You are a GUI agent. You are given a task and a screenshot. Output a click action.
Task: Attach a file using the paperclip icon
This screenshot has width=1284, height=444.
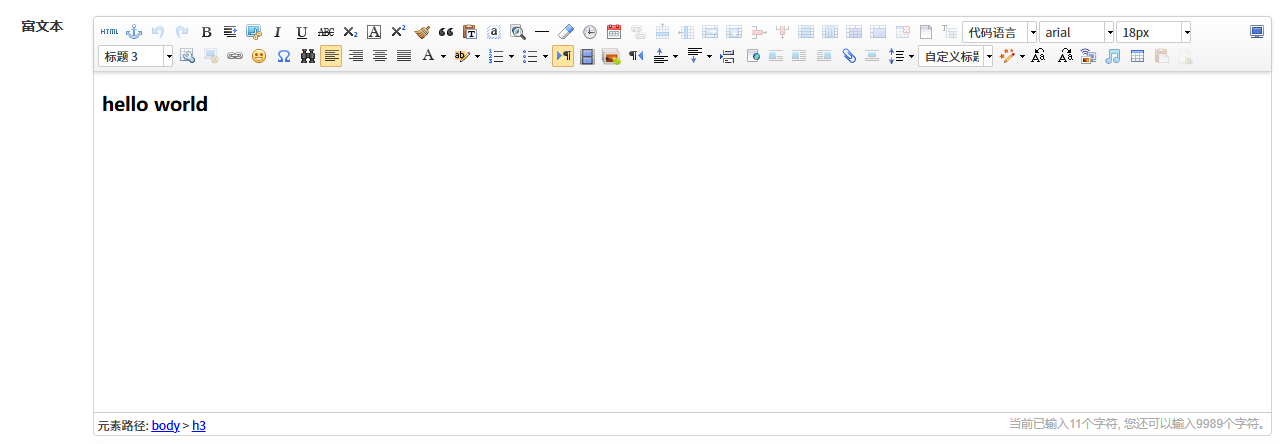tap(848, 57)
